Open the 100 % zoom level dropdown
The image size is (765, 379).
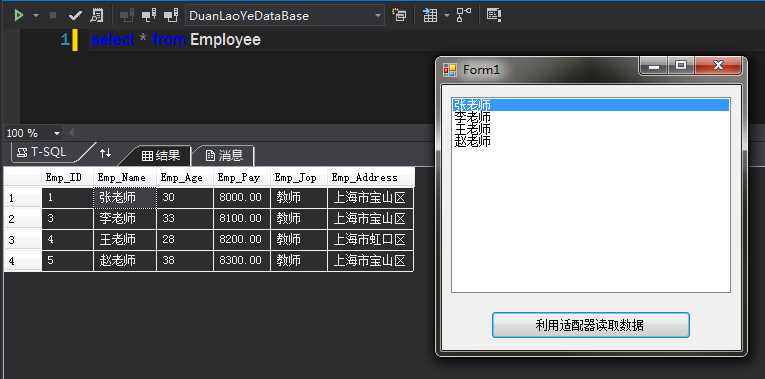coord(57,133)
